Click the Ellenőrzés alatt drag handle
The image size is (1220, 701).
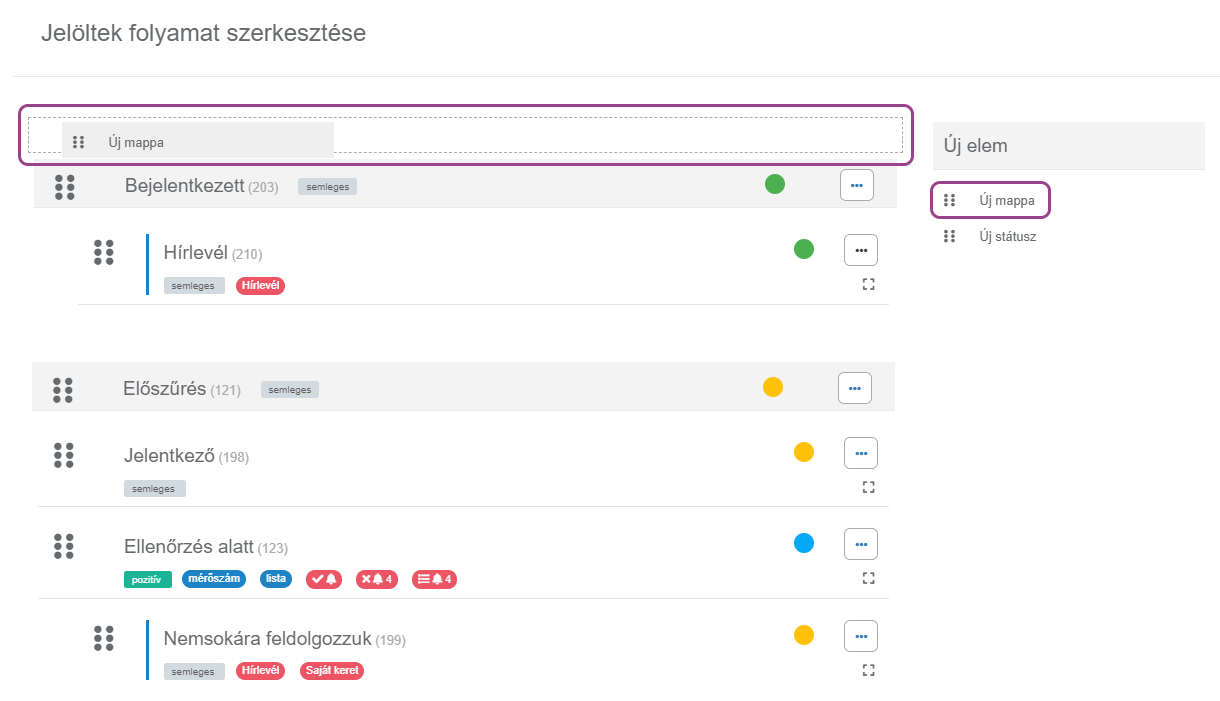tap(64, 546)
